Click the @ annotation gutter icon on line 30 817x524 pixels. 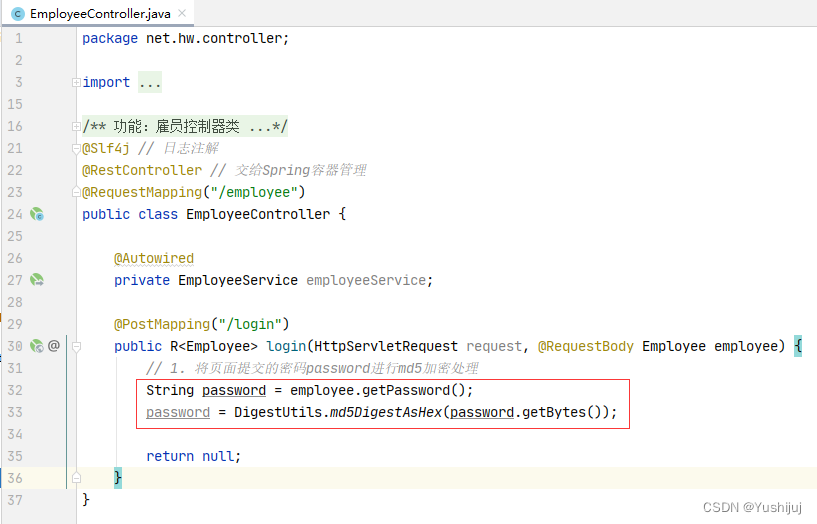pos(54,345)
